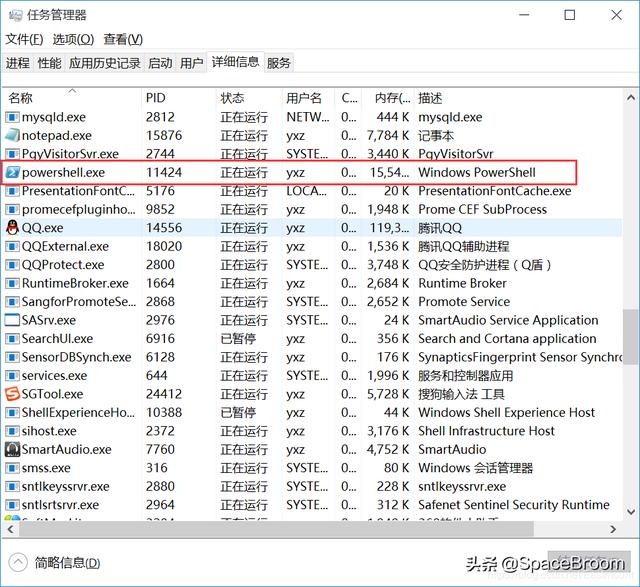Image resolution: width=640 pixels, height=587 pixels.
Task: Click the description 腾讯QQ辅助进程
Action: [464, 247]
